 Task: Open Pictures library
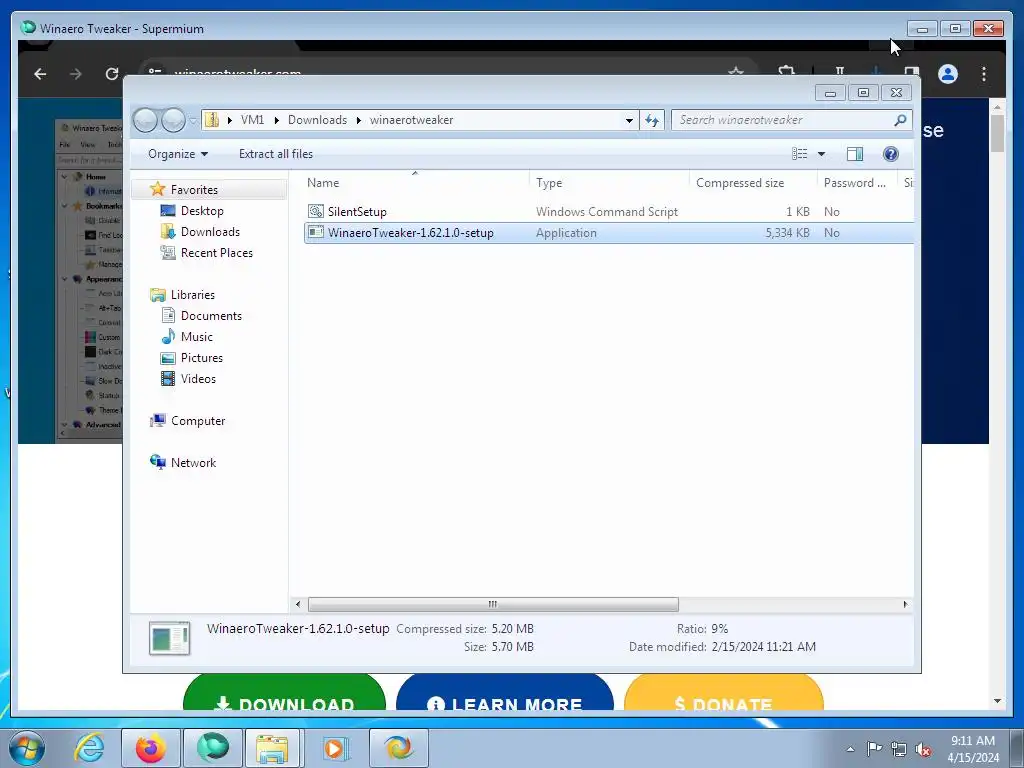click(x=202, y=358)
